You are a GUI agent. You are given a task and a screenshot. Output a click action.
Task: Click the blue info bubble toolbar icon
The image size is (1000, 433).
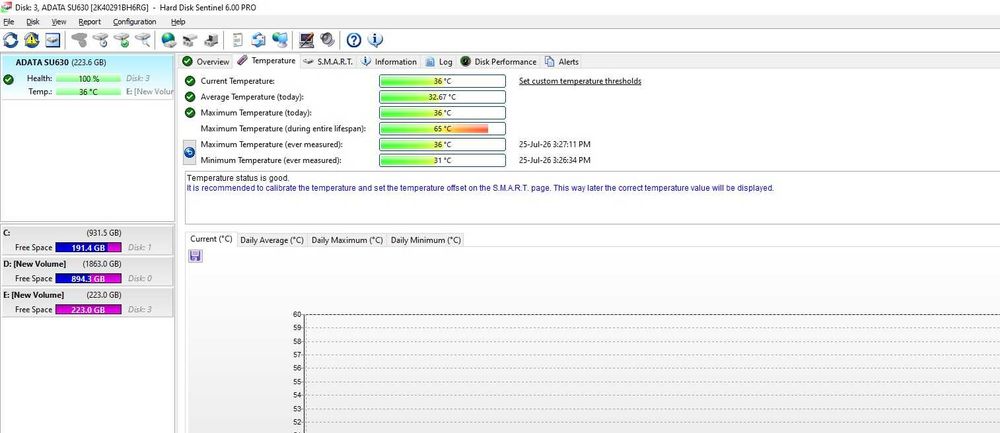click(x=375, y=40)
